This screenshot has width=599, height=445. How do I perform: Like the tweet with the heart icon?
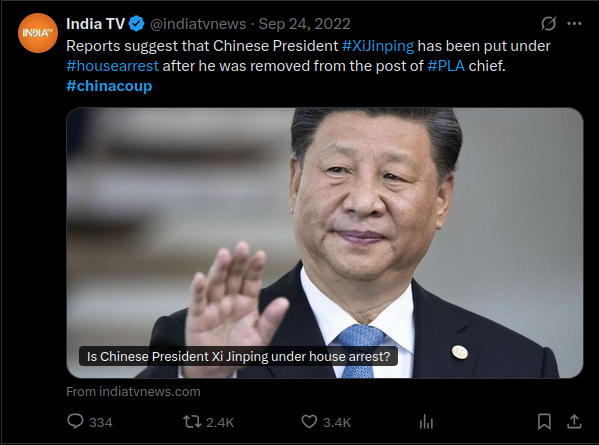(309, 422)
